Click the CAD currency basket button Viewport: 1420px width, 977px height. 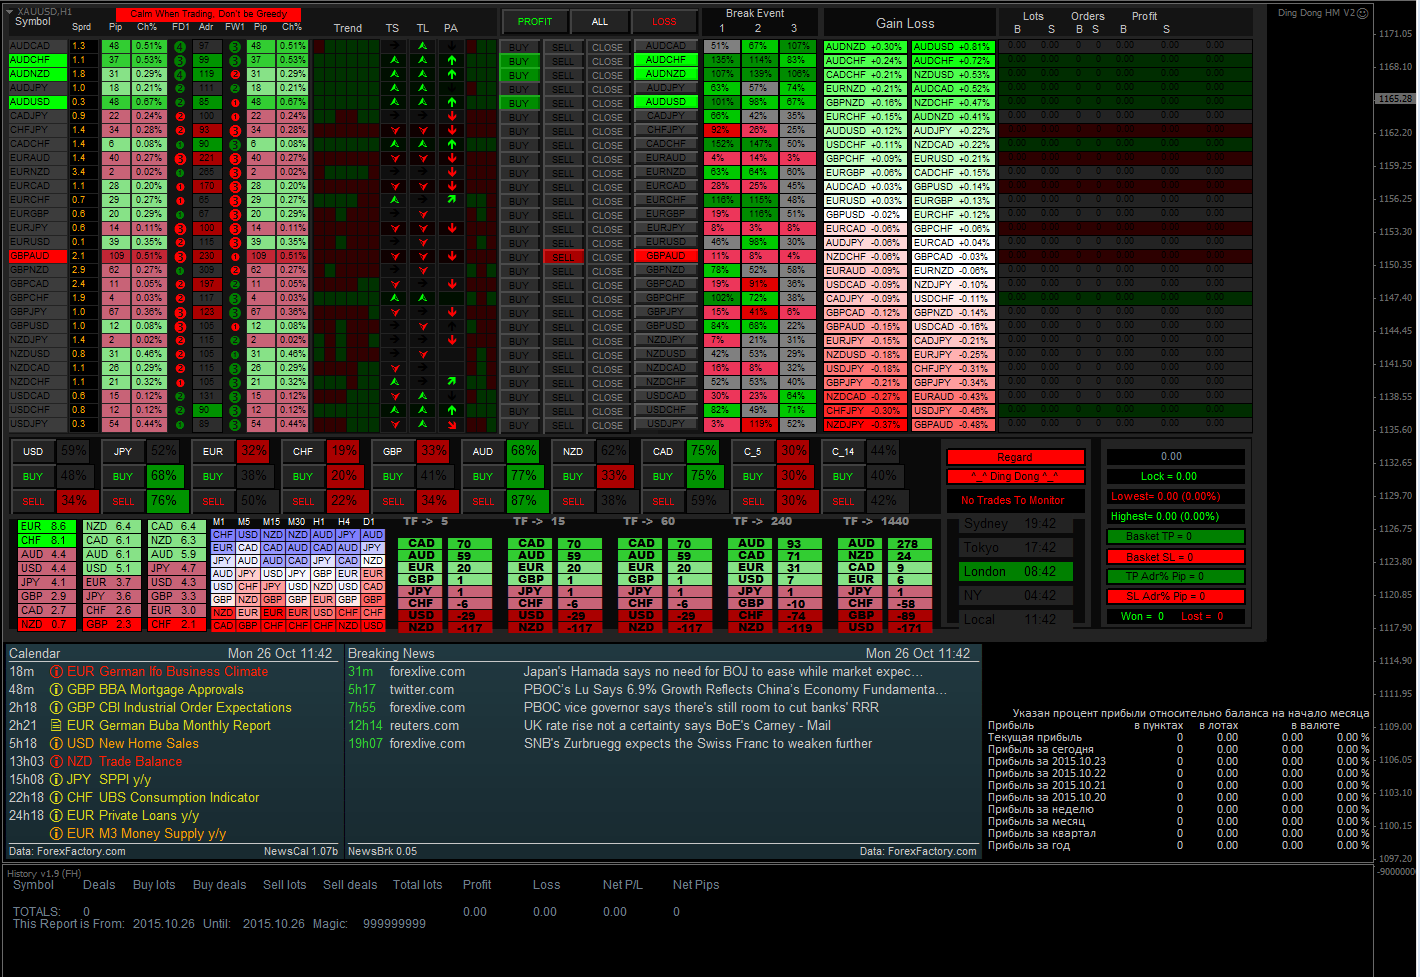click(663, 452)
